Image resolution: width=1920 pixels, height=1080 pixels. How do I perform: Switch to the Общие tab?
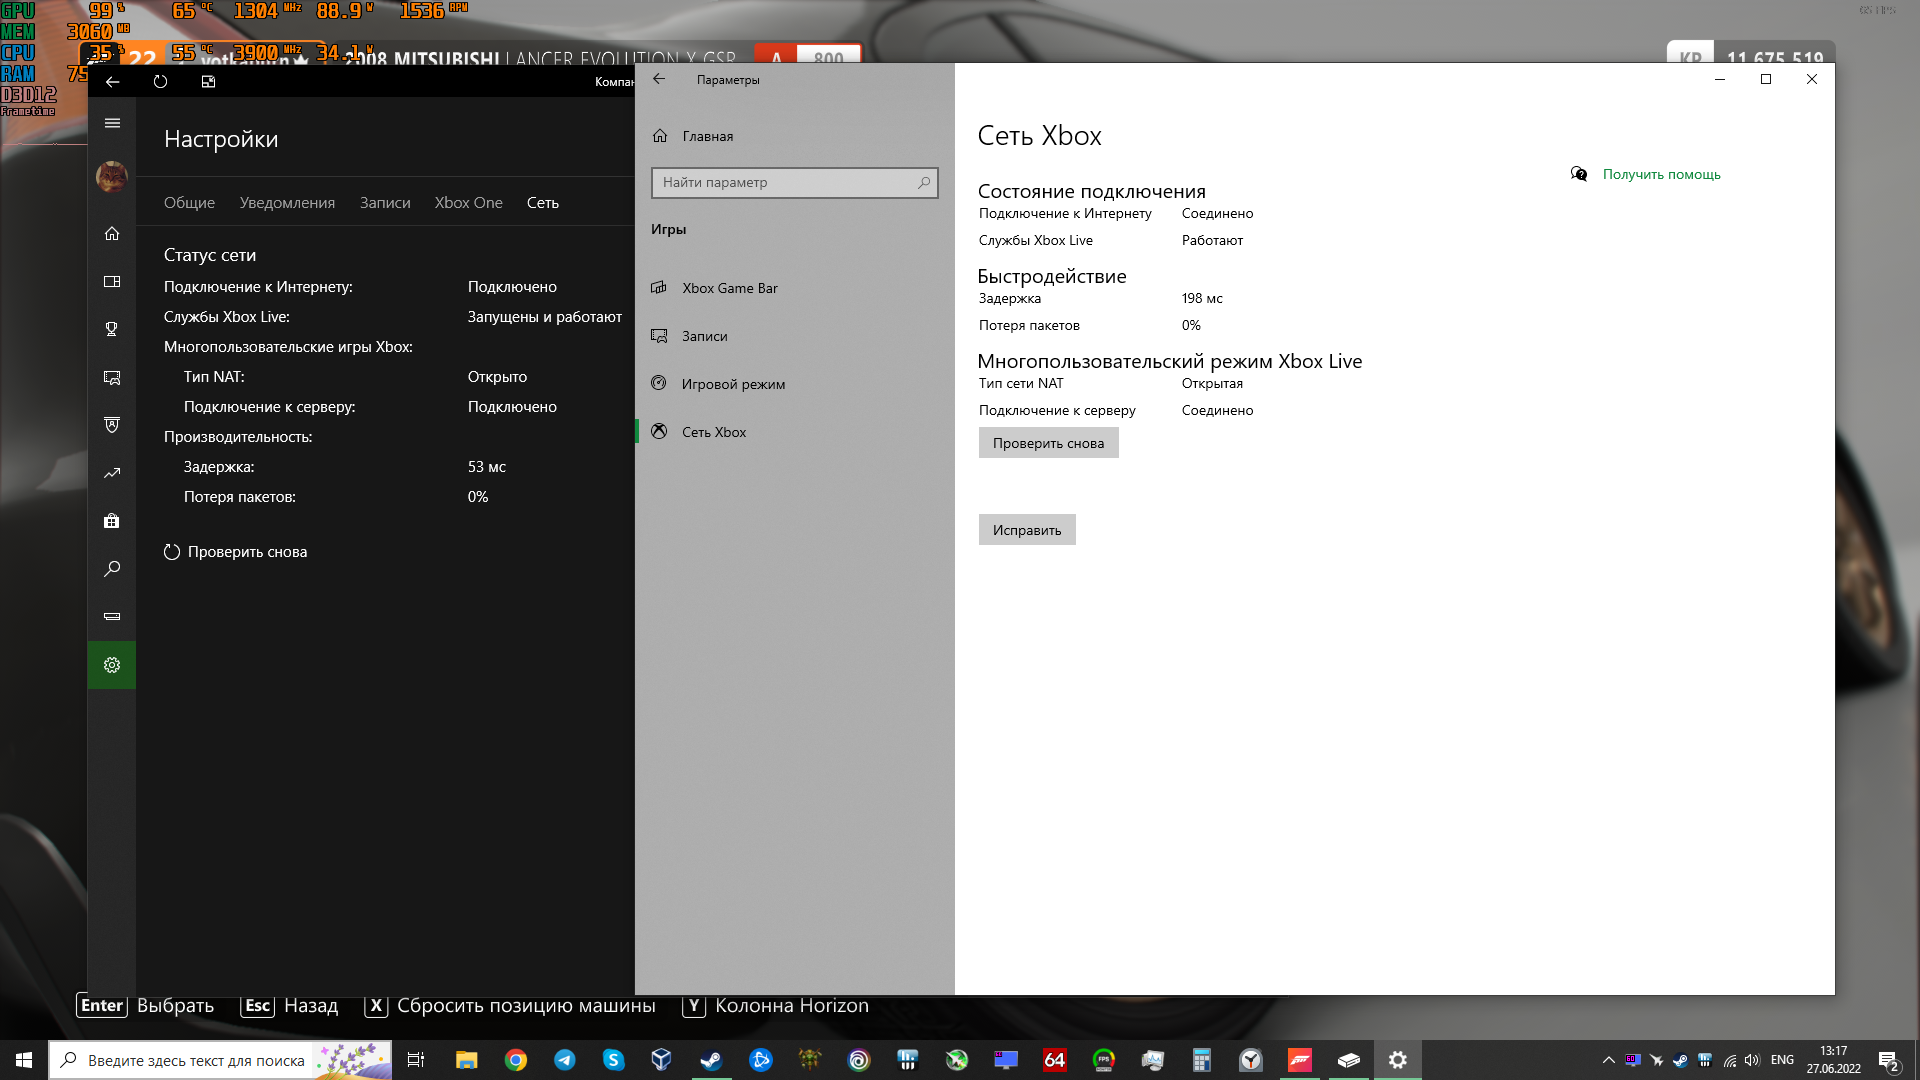[189, 203]
